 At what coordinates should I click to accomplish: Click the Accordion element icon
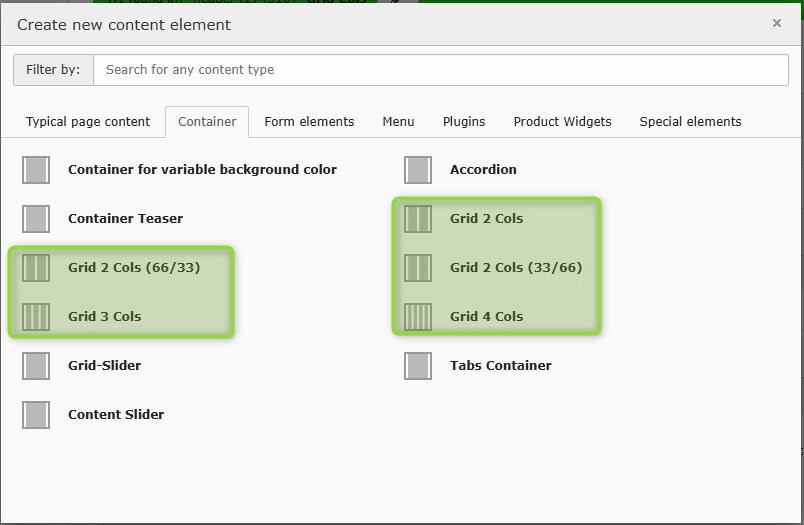pos(418,170)
